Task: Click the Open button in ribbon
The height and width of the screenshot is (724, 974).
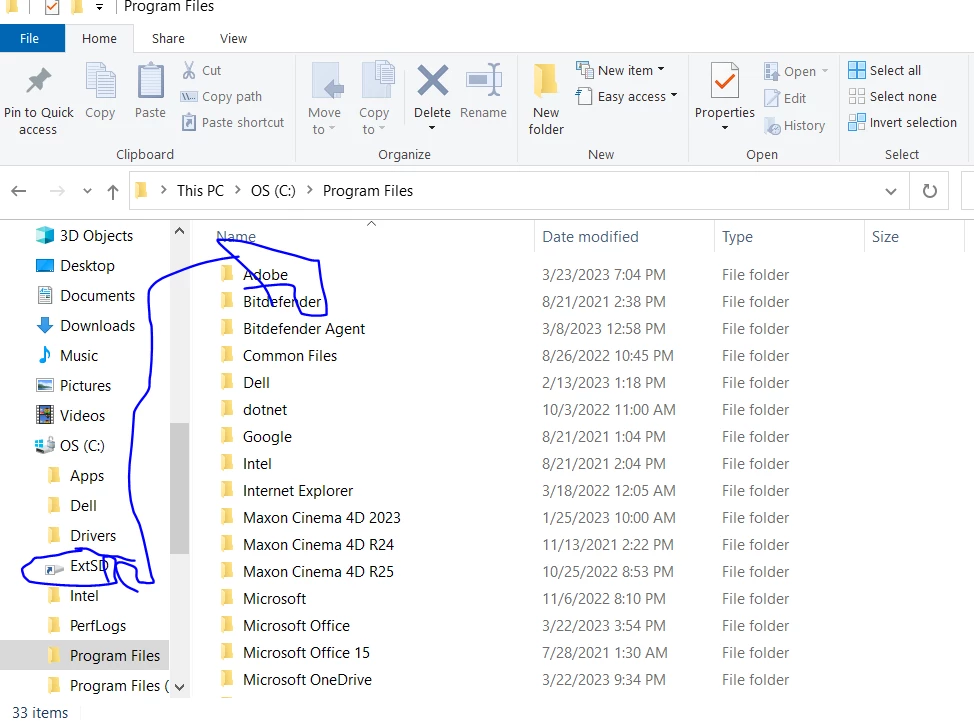Action: 795,71
